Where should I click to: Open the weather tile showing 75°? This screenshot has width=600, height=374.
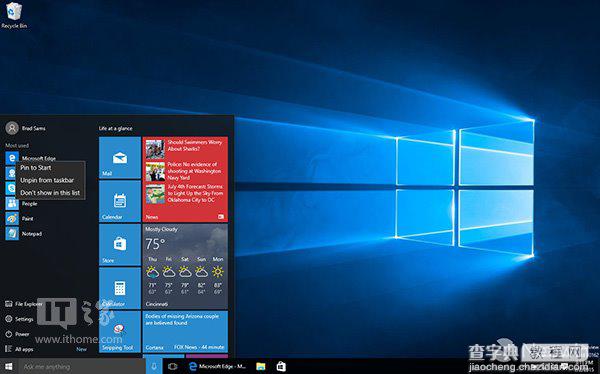tap(185, 266)
